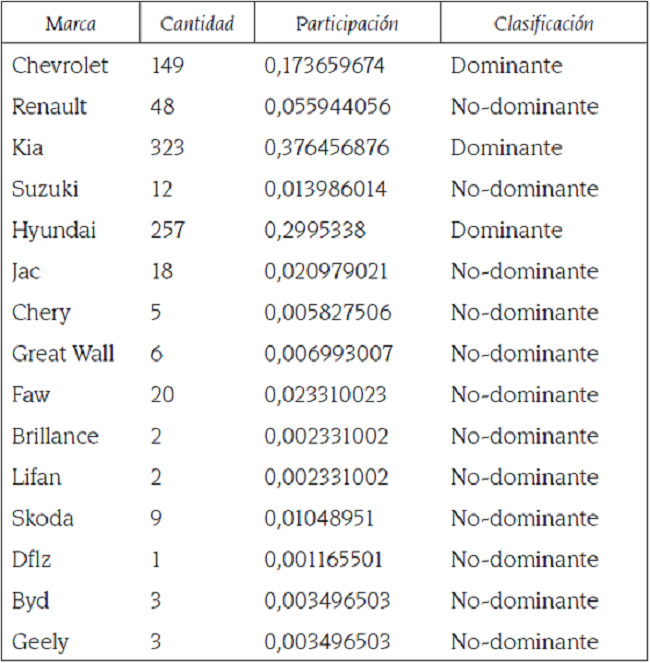Viewport: 650px width, 663px height.
Task: Click the Hyundai row label
Action: [x=54, y=230]
